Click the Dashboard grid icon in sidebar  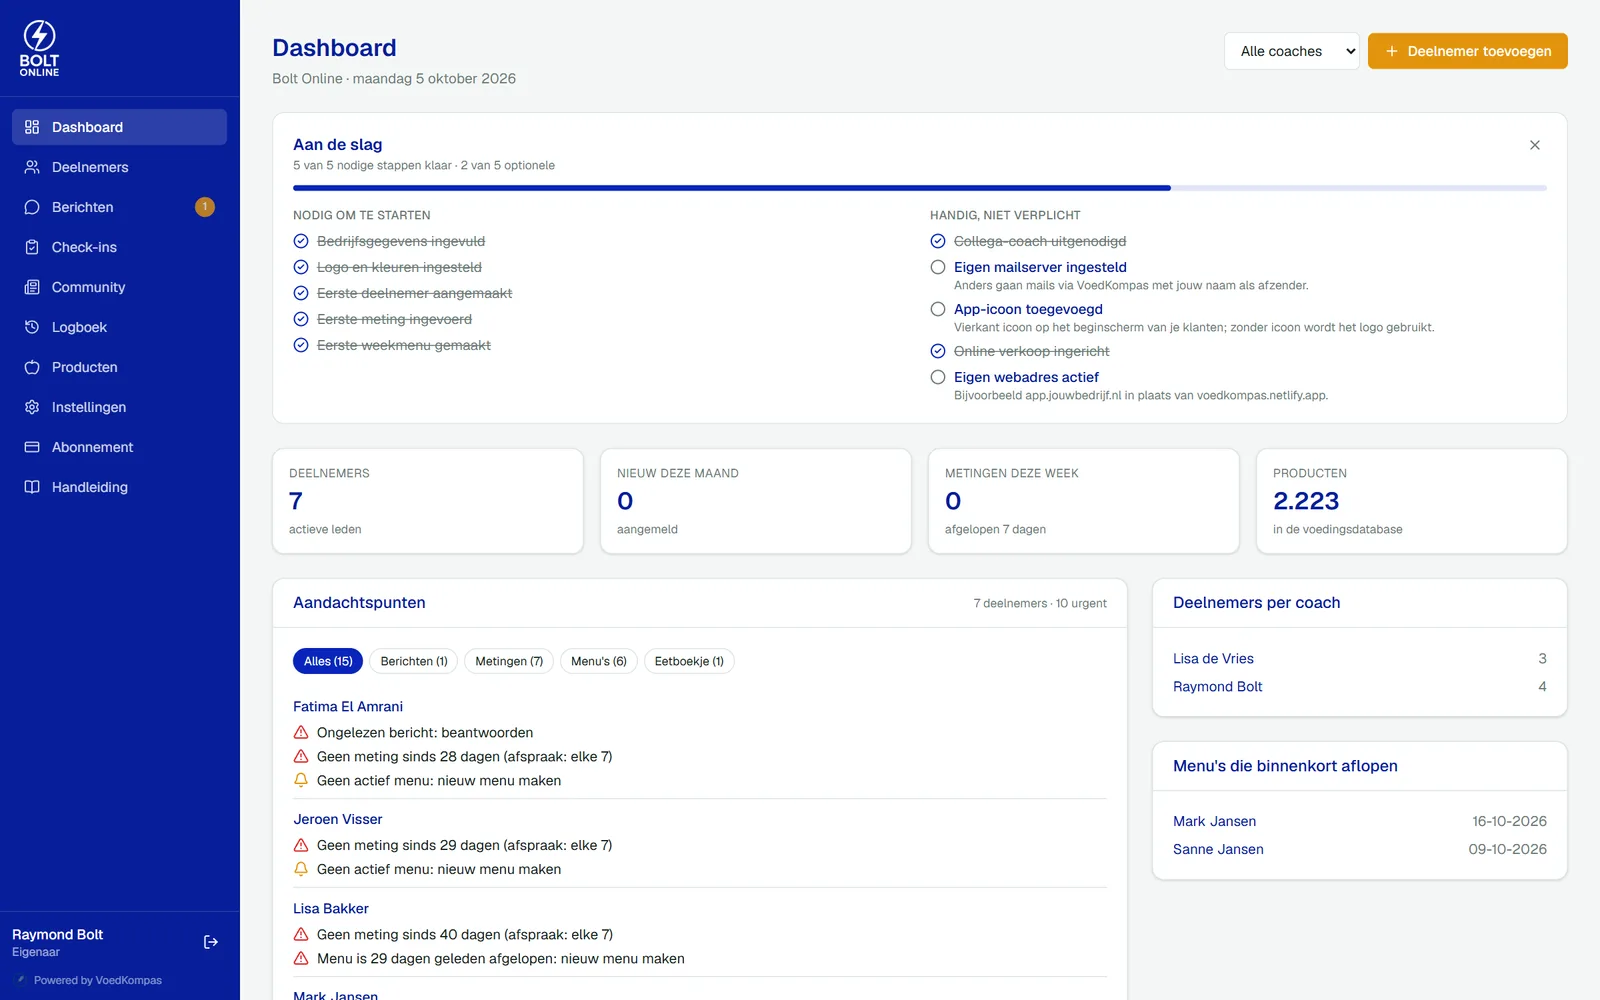[x=32, y=127]
